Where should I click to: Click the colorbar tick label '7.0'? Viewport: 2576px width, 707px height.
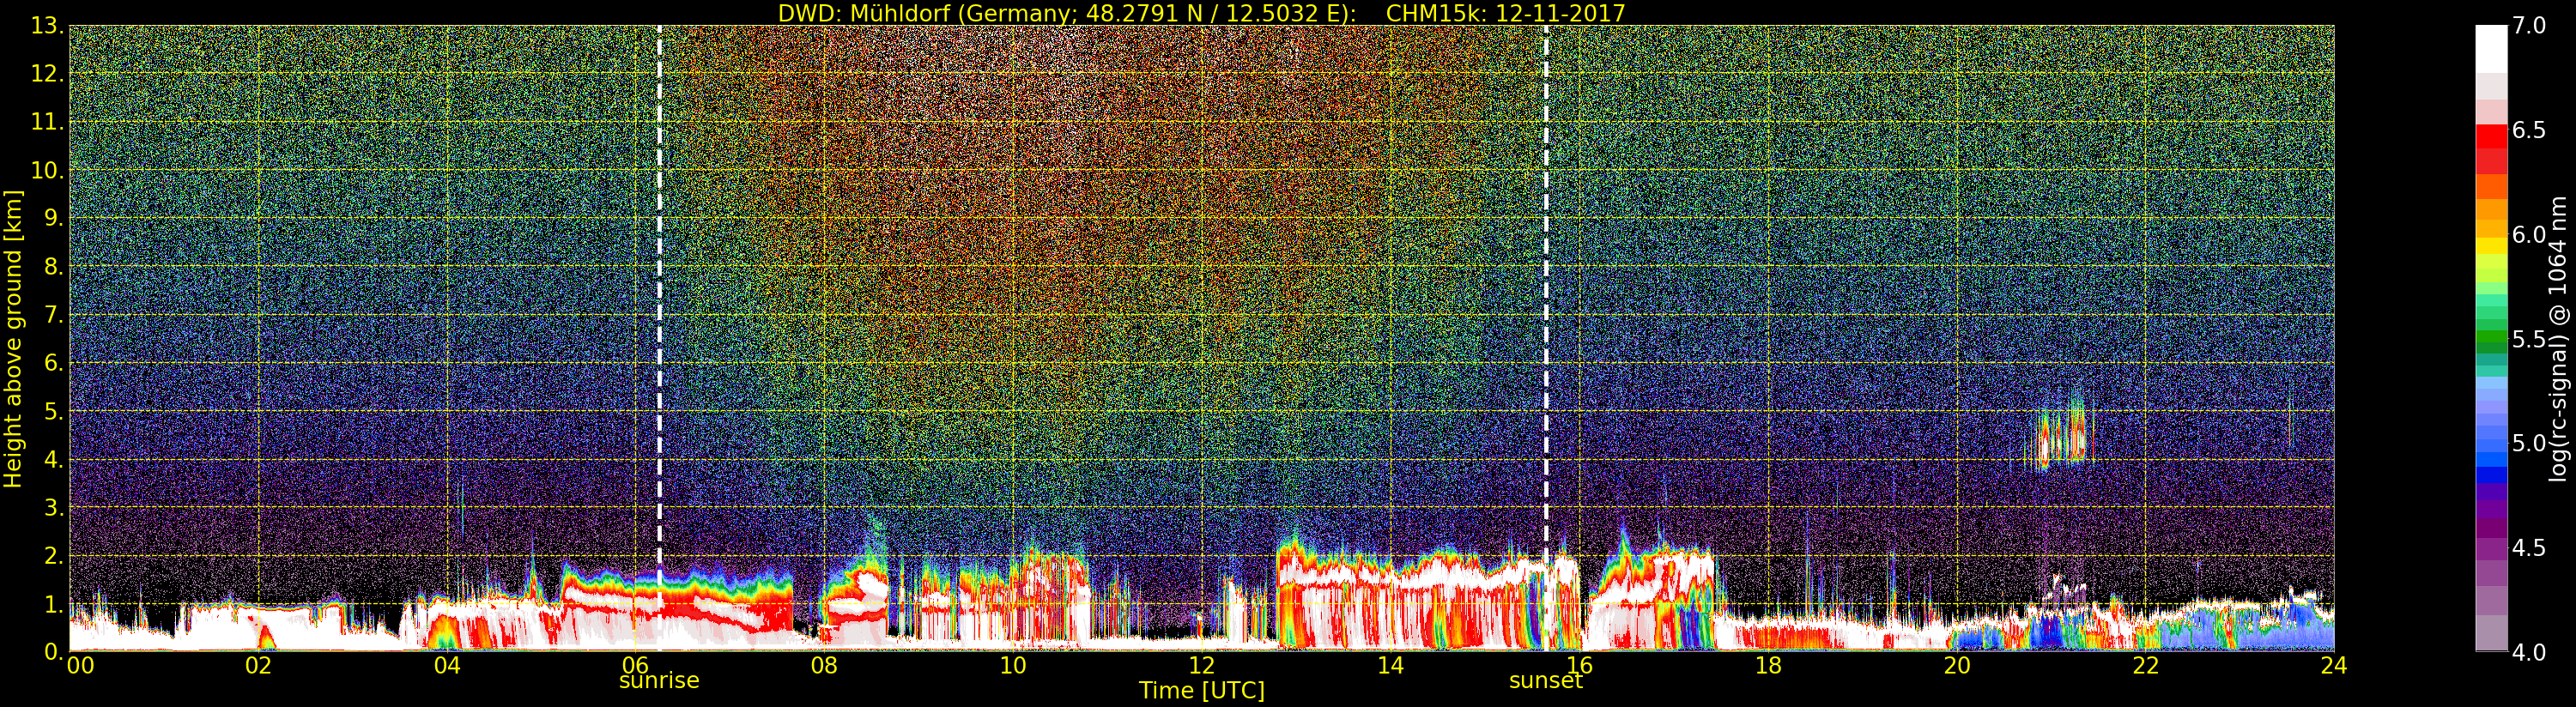point(2529,26)
